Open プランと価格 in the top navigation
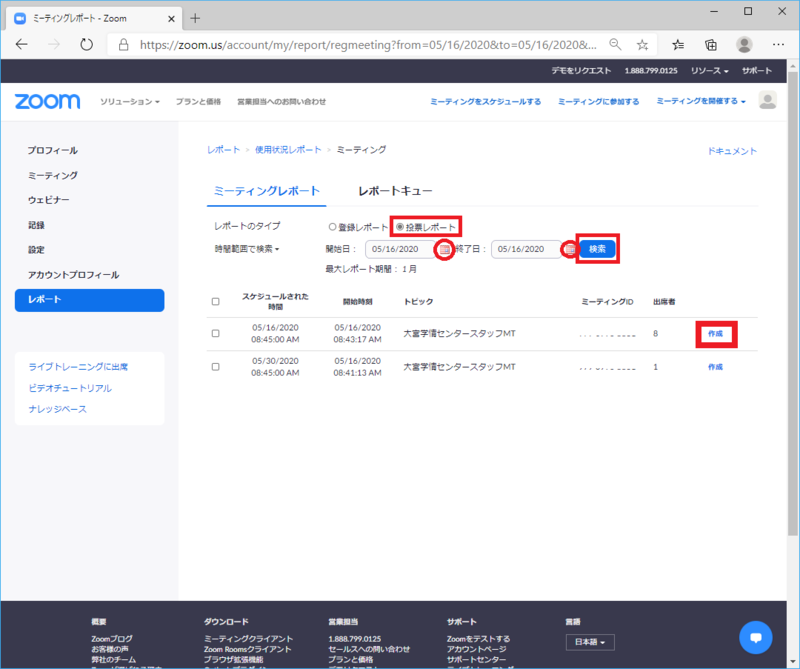The width and height of the screenshot is (800, 669). point(198,102)
